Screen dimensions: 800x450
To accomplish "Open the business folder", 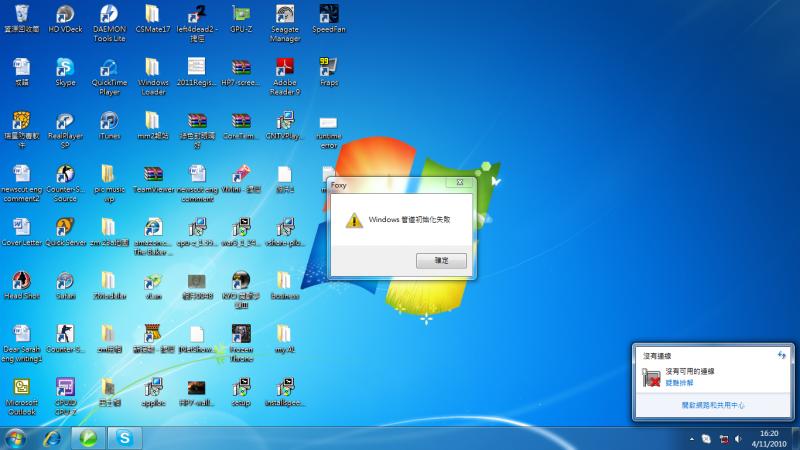I will [x=285, y=286].
